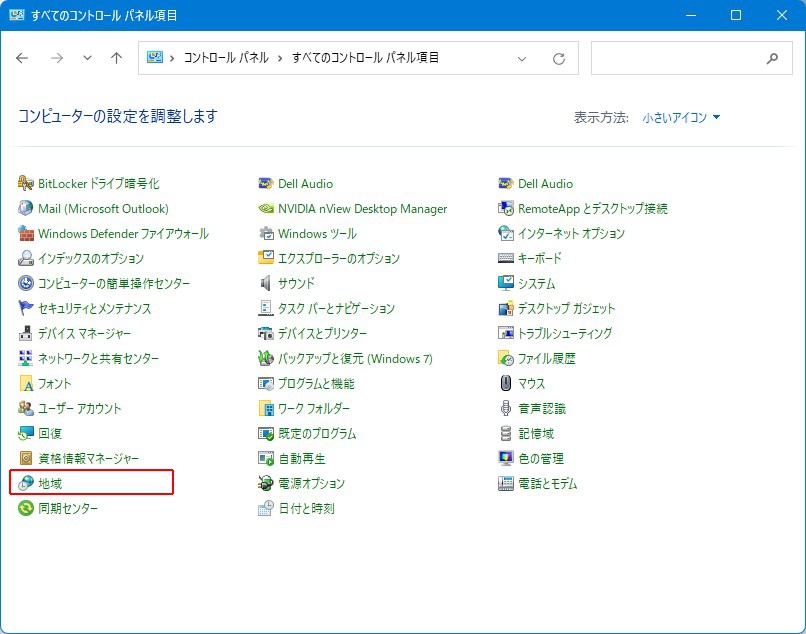Click the Control Panel search box

tap(676, 58)
